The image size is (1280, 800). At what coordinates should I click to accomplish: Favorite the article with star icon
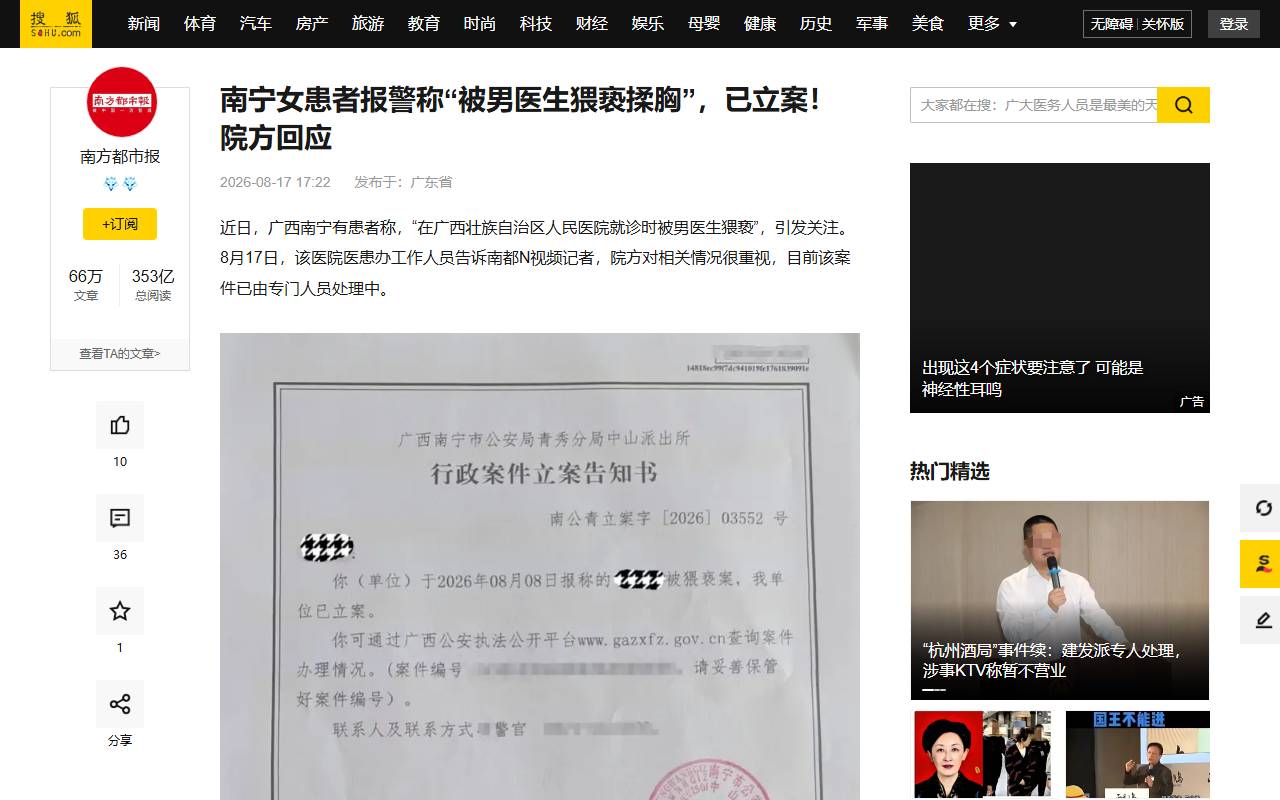click(x=120, y=611)
